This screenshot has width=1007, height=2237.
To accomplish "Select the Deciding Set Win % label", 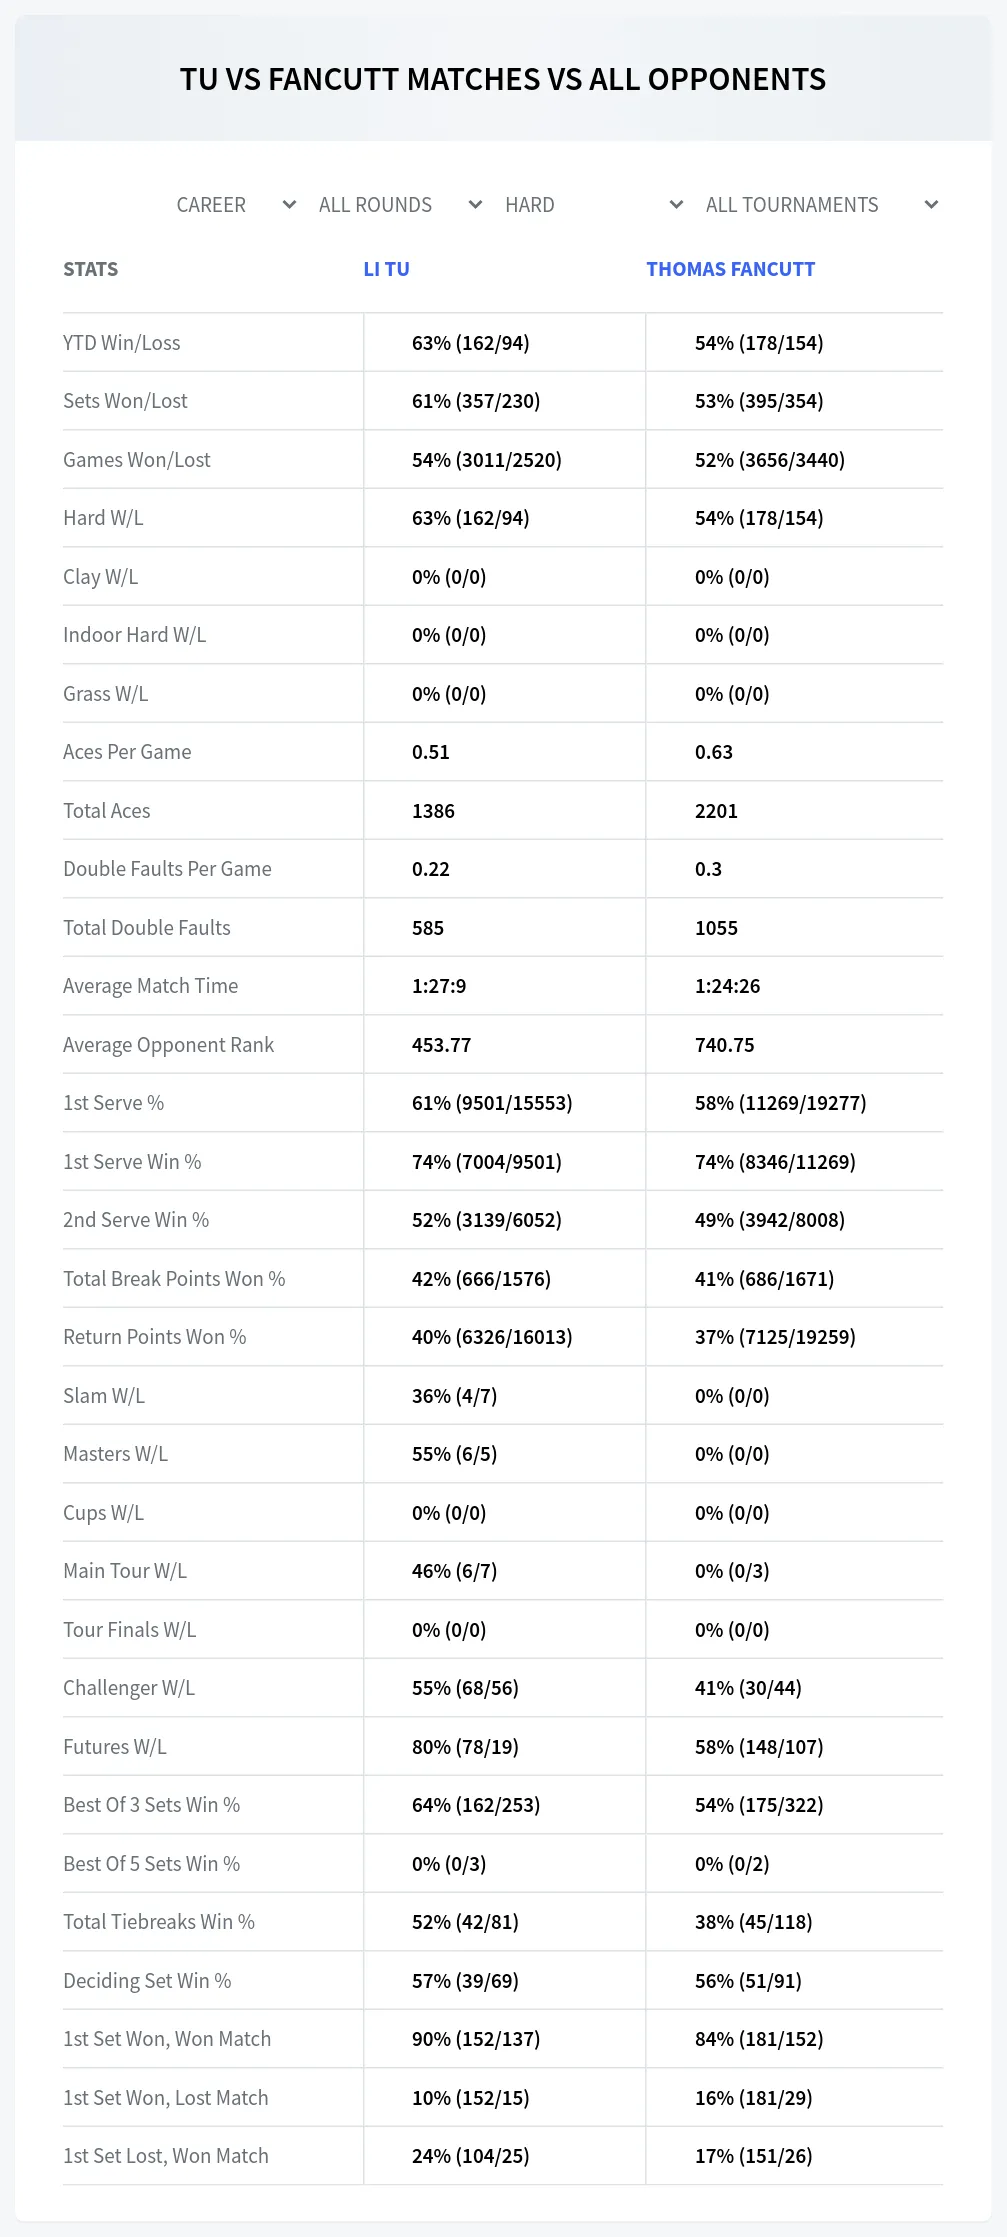I will tap(147, 1981).
